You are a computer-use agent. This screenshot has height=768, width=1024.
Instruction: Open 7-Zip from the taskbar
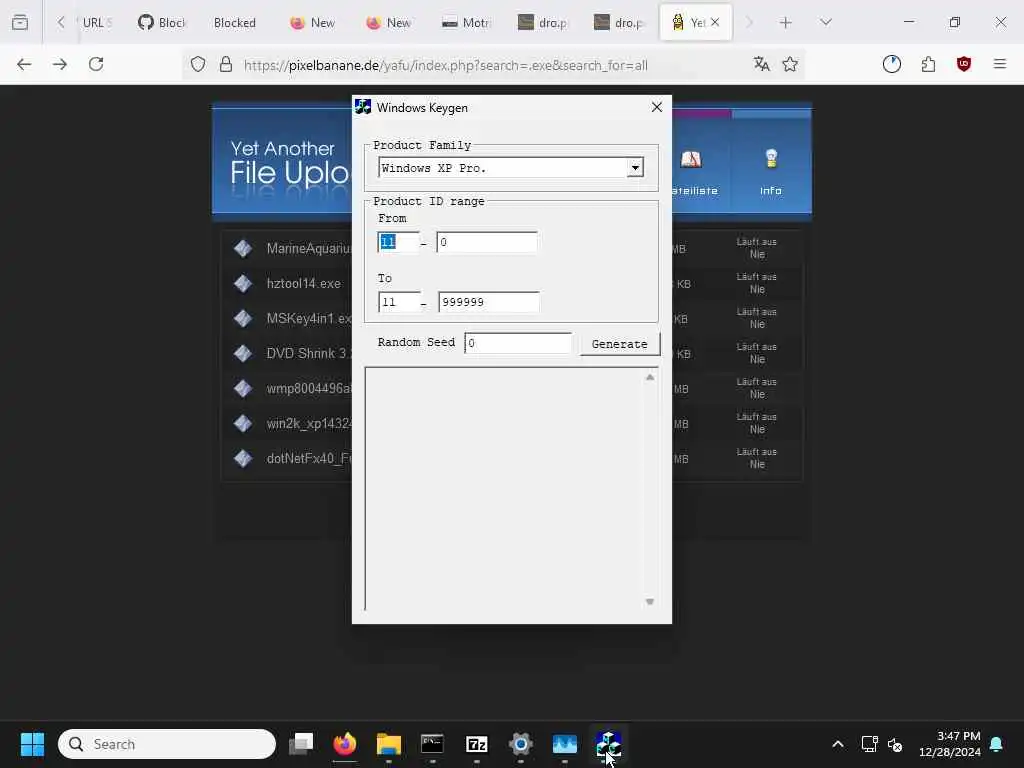click(477, 744)
